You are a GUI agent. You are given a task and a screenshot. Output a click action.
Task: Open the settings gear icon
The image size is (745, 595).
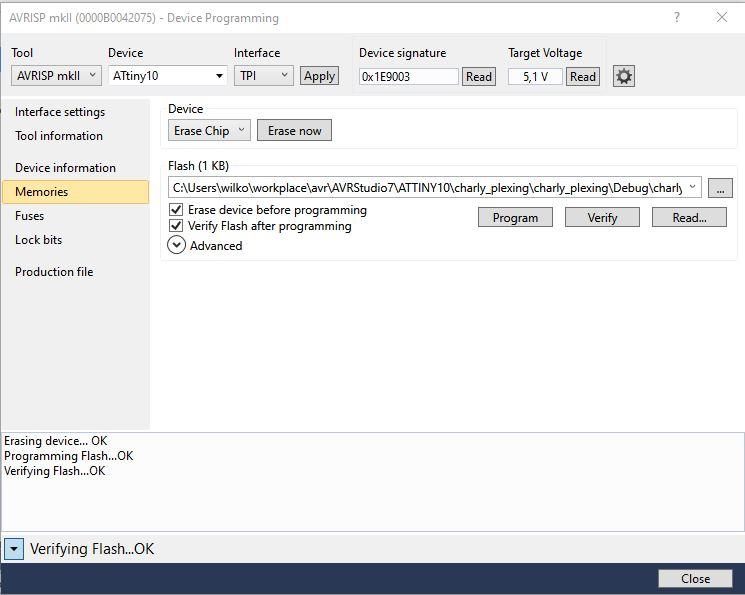[623, 76]
